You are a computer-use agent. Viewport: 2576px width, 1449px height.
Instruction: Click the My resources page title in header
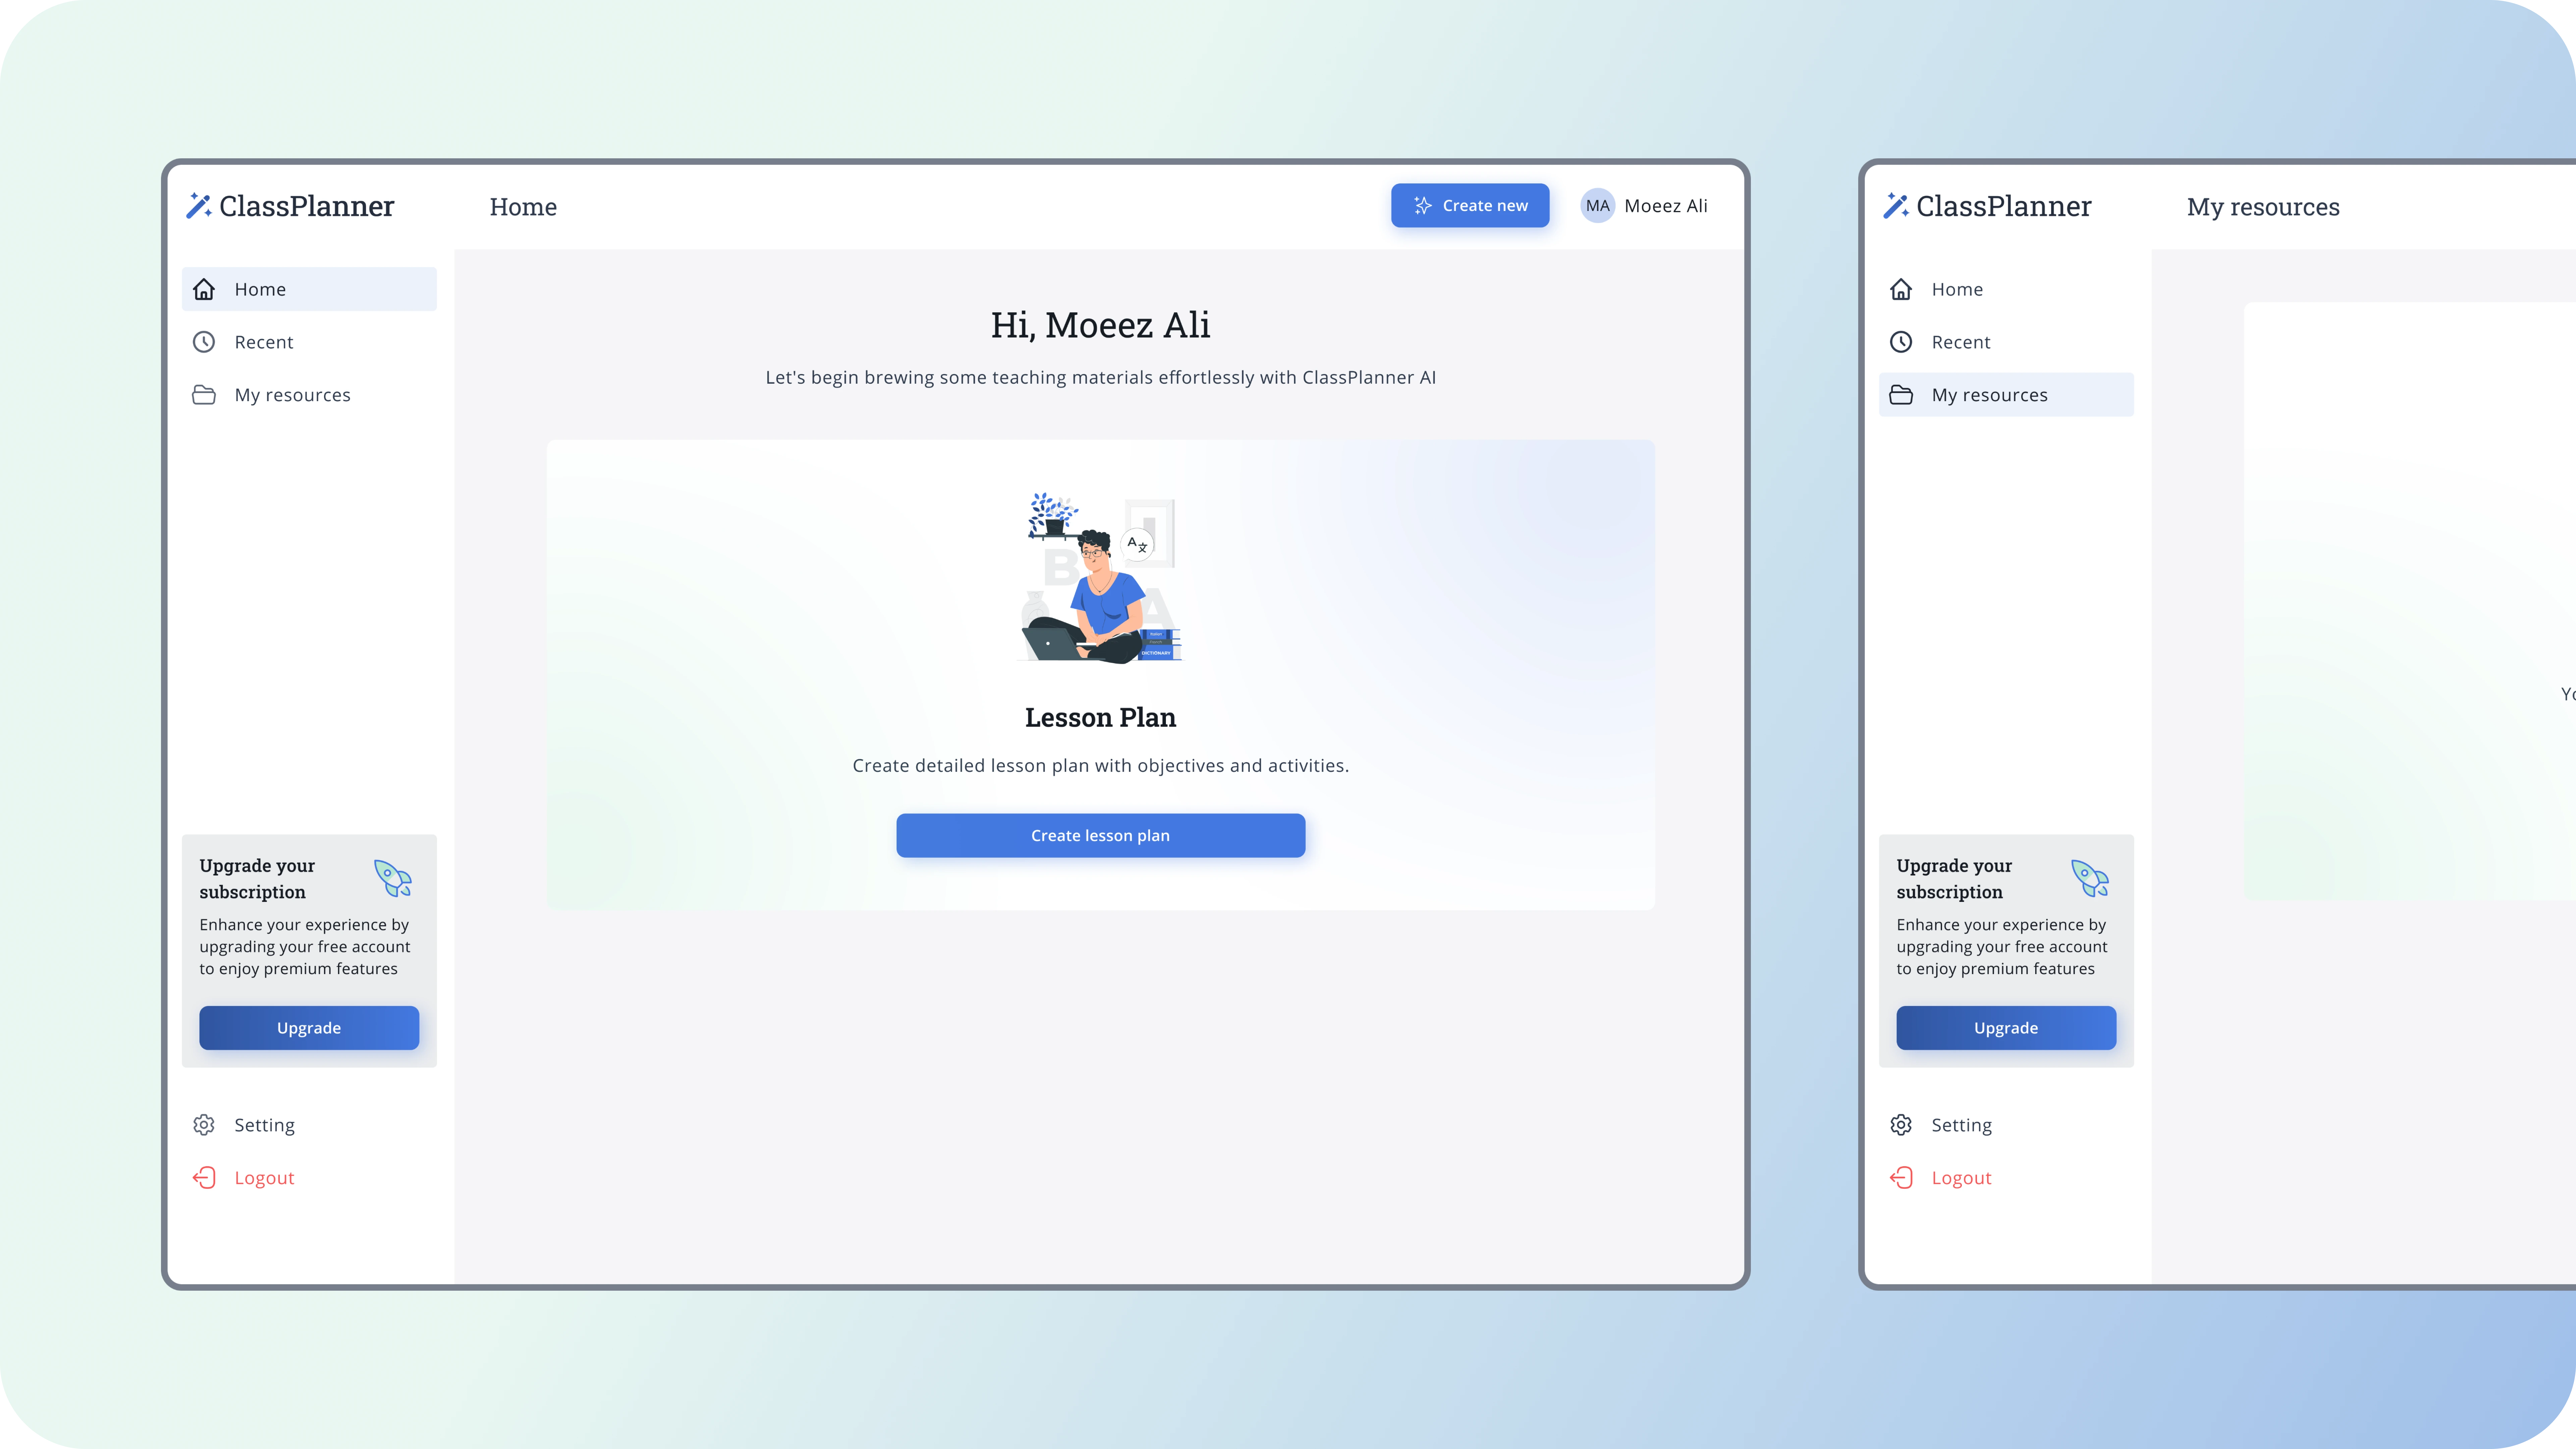[2263, 207]
